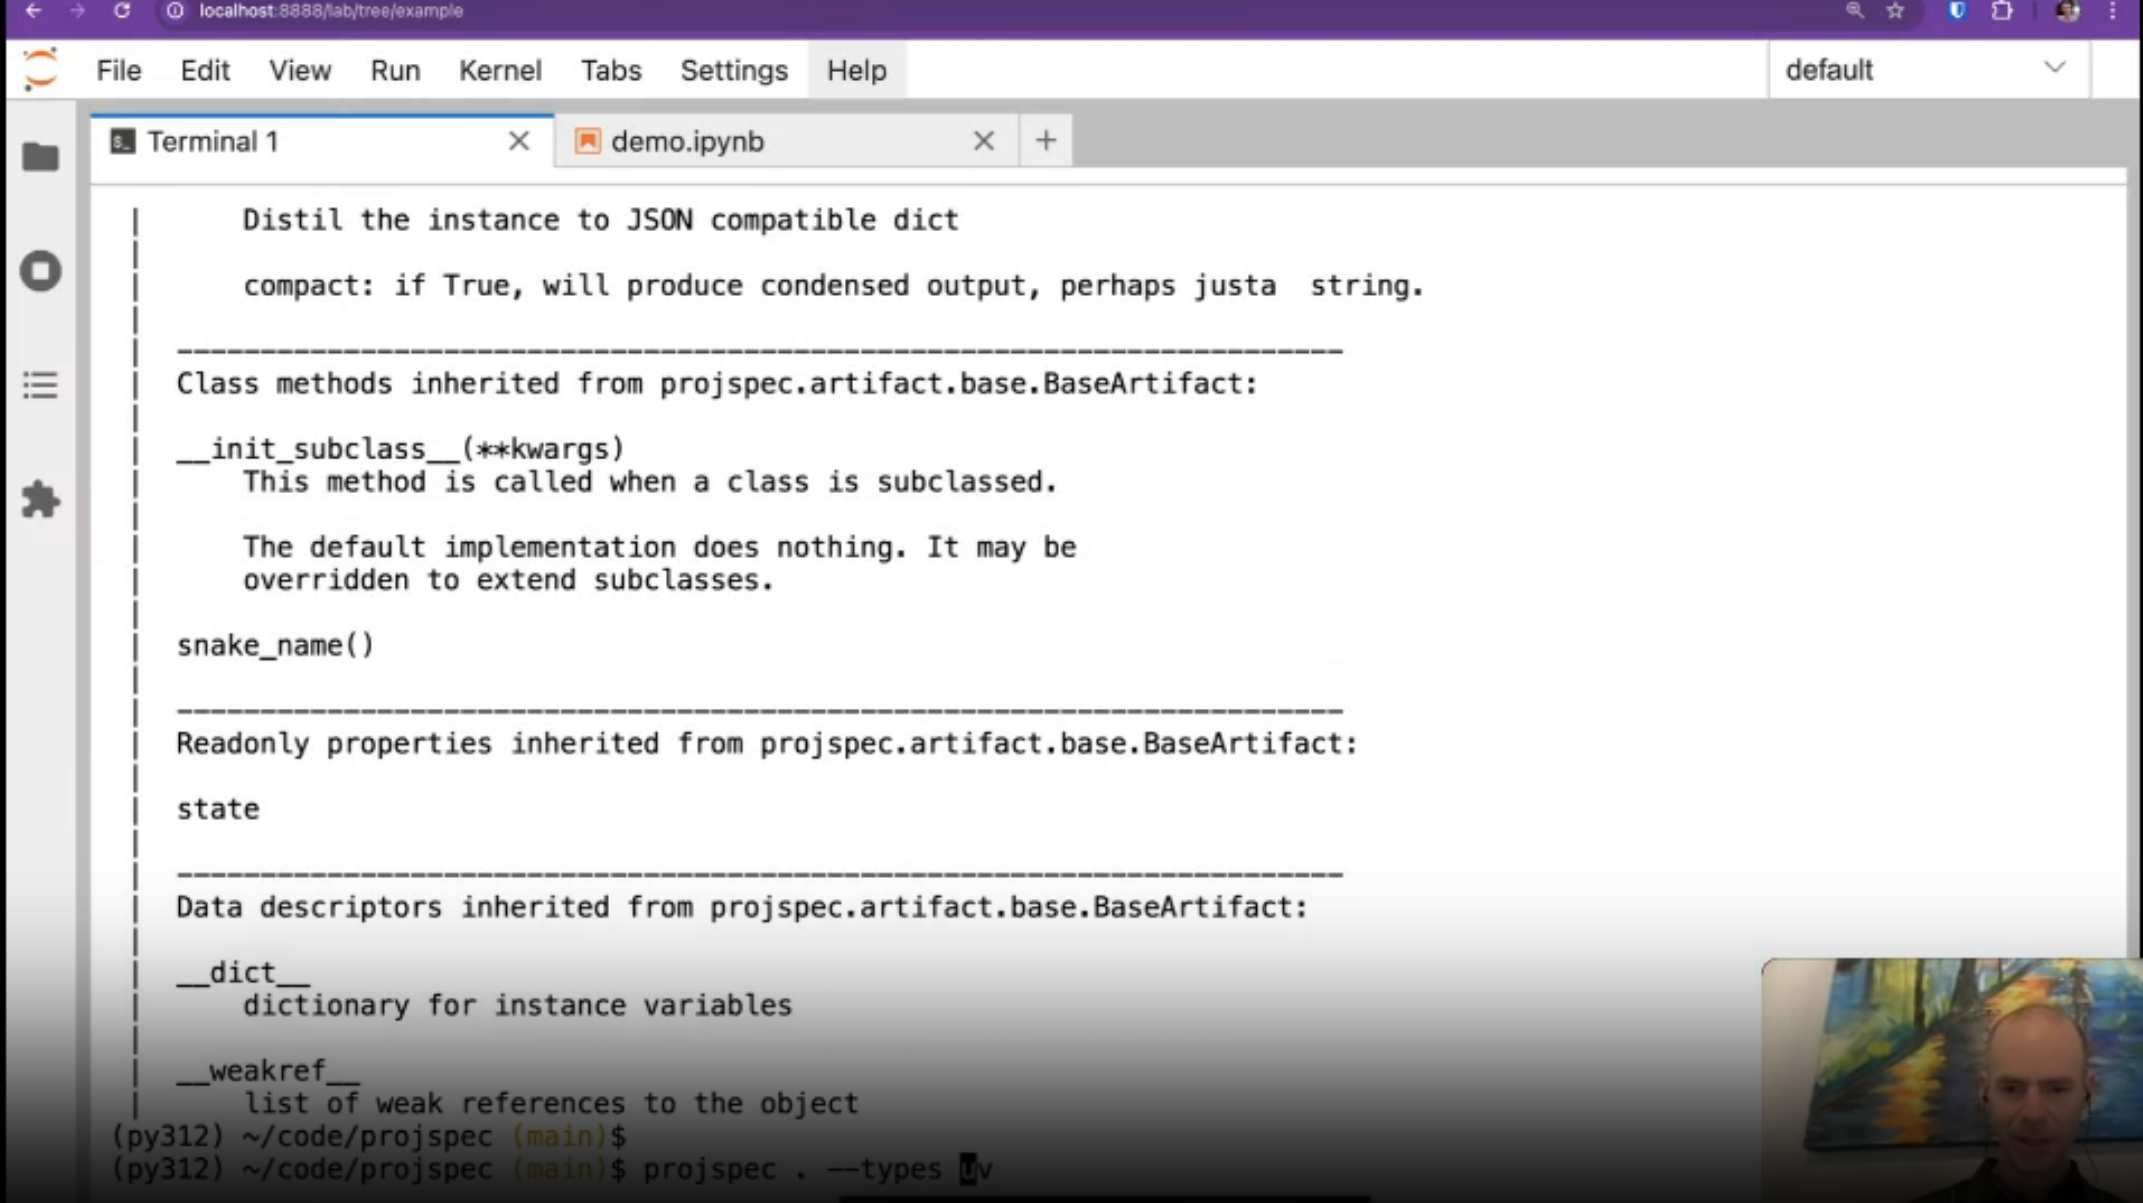The image size is (2143, 1203).
Task: Show the table of contents panel
Action: pyautogui.click(x=40, y=385)
